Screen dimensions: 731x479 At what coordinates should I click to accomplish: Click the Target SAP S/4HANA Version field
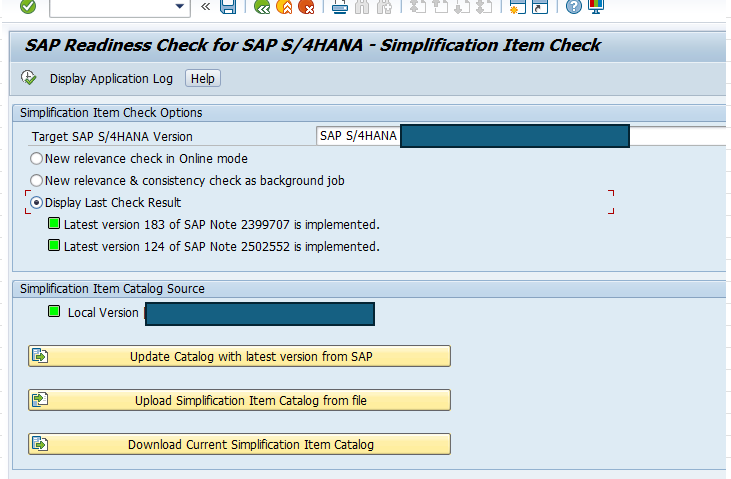tap(521, 136)
